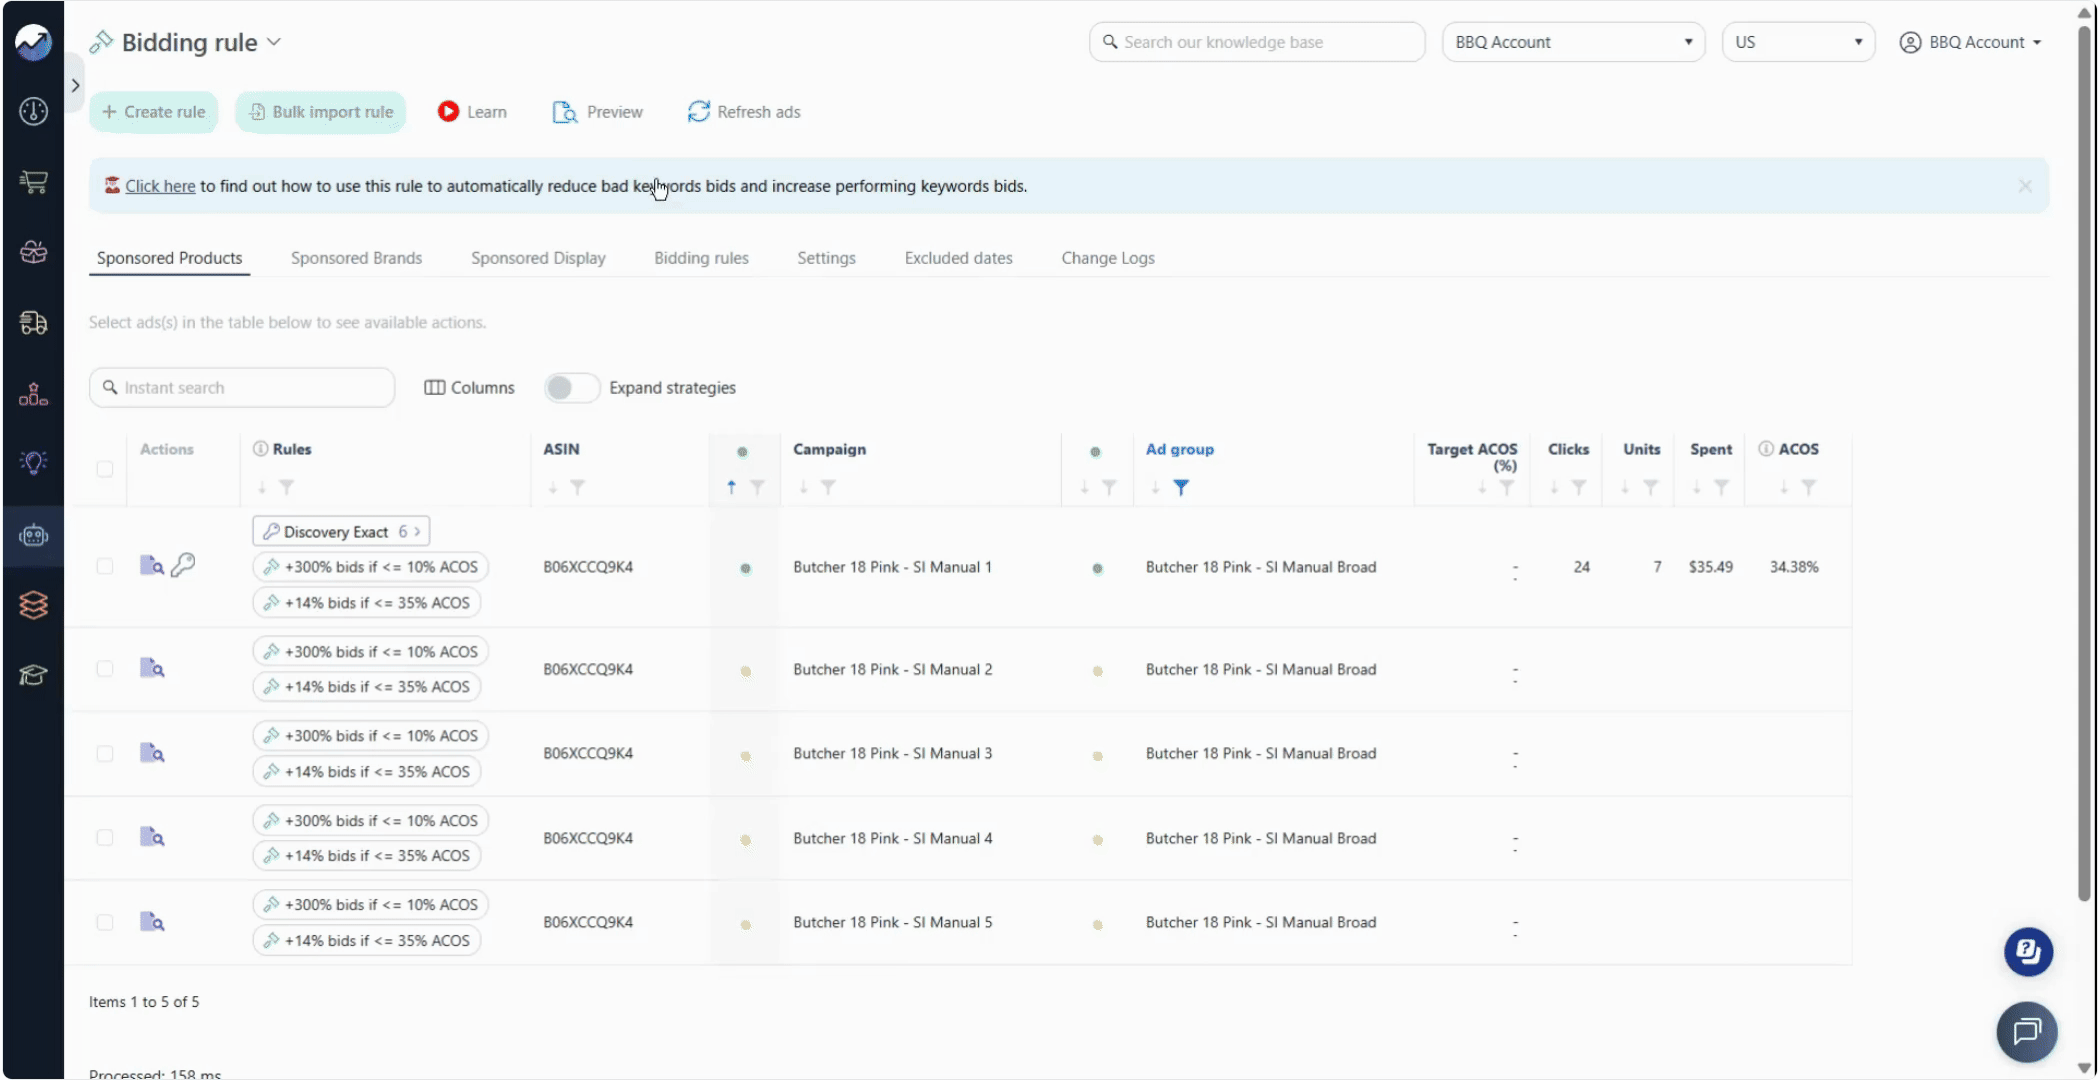
Task: Switch to the Sponsored Display tab
Action: [x=538, y=258]
